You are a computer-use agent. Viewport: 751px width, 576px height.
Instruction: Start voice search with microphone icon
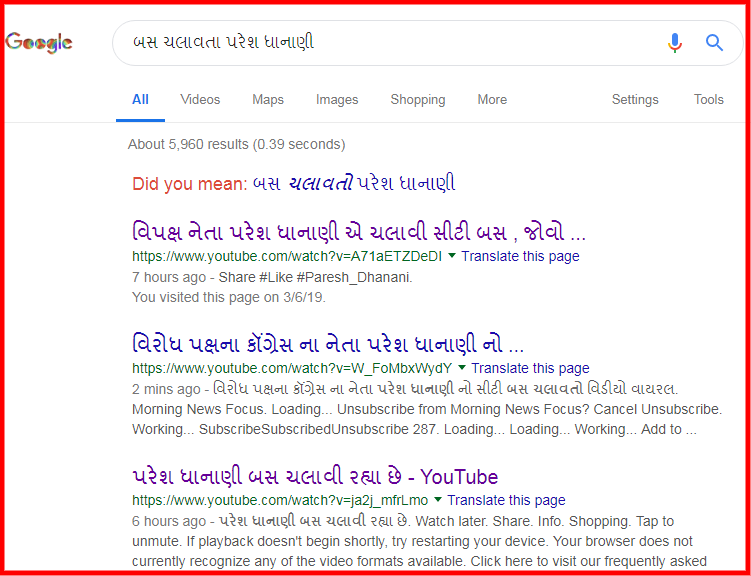[x=674, y=43]
